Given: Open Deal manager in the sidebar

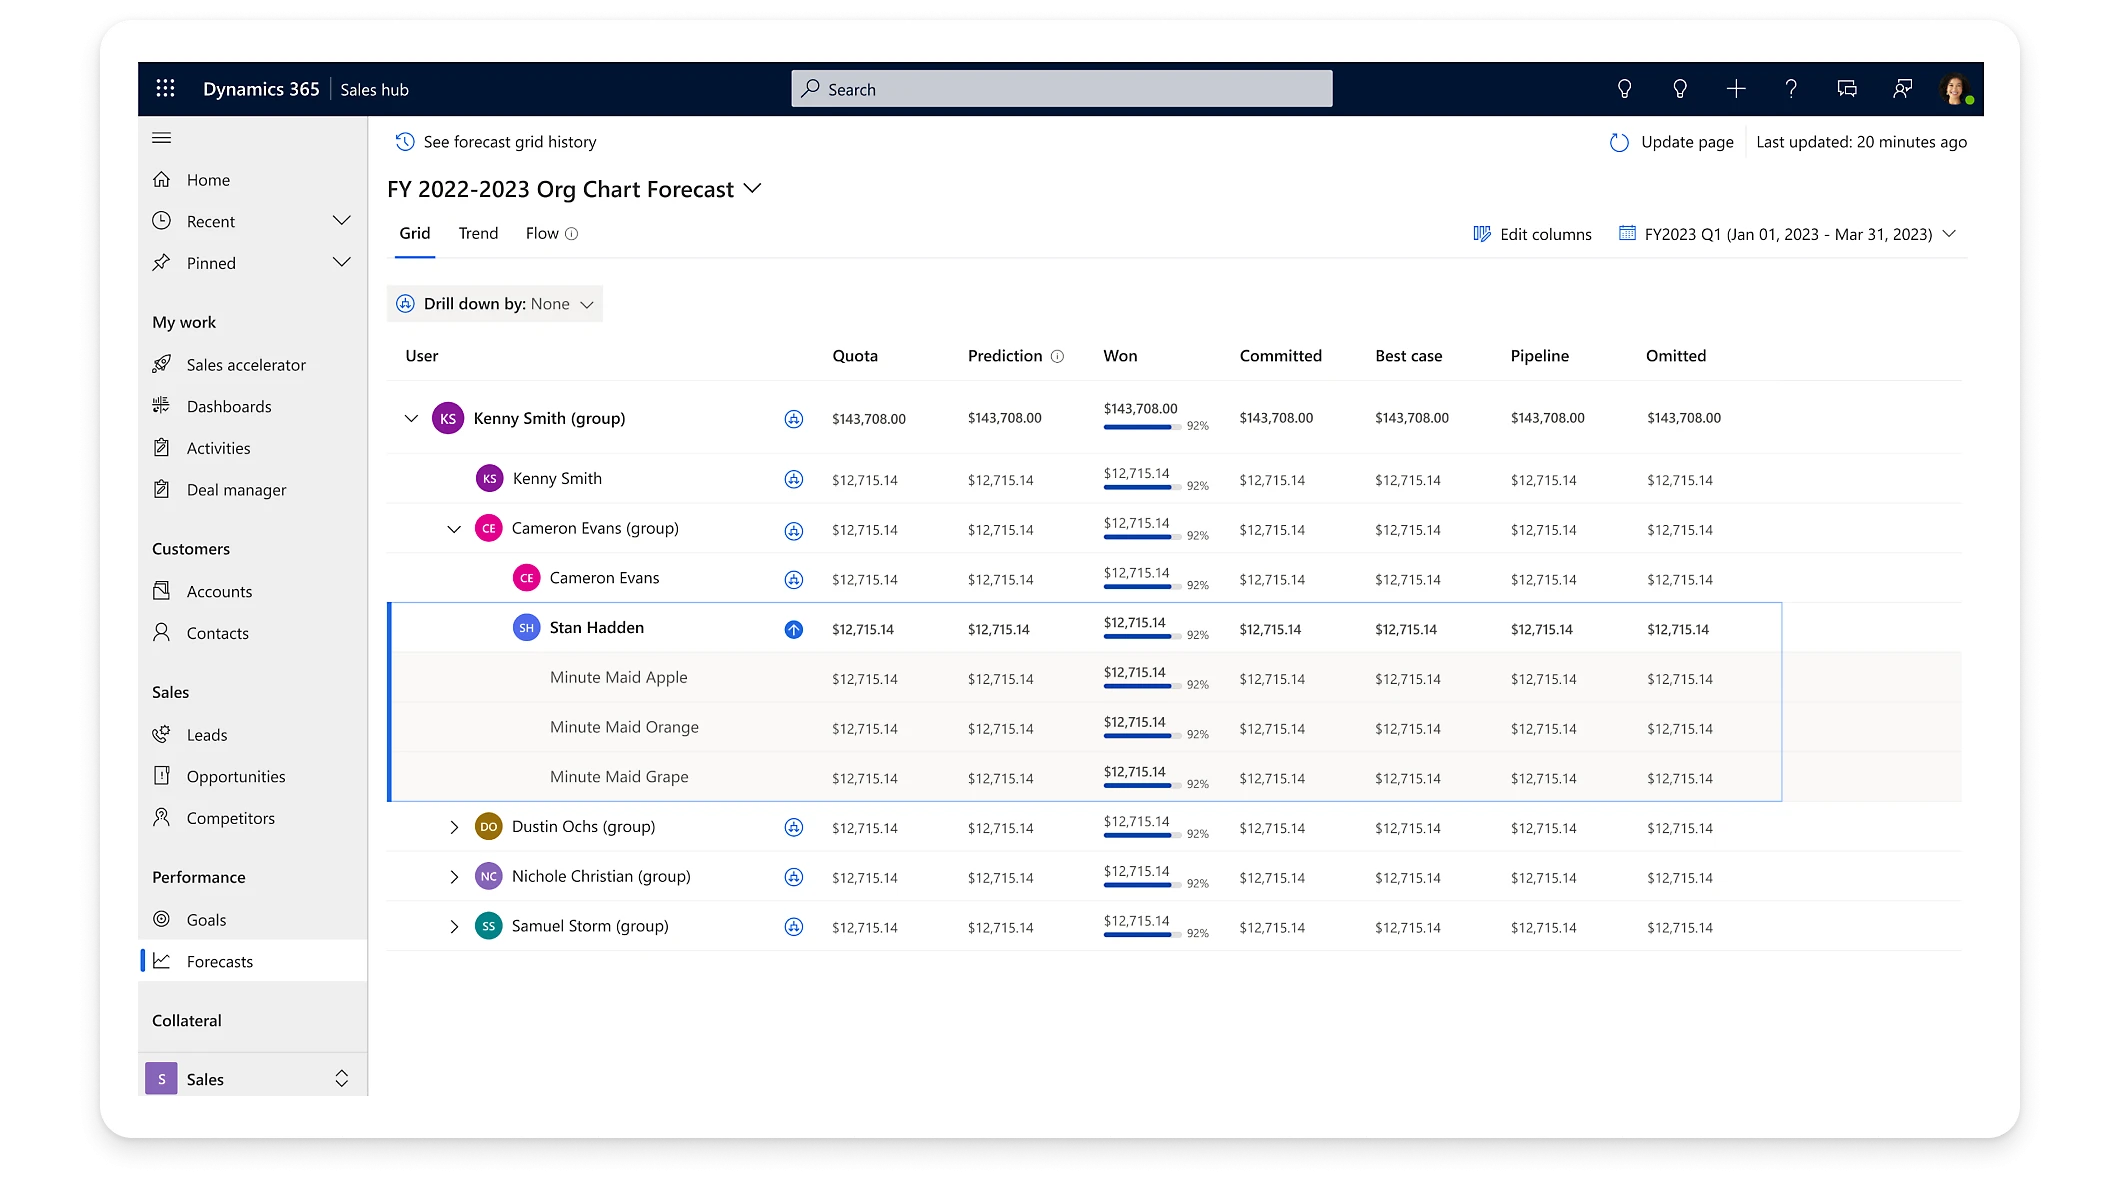Looking at the screenshot, I should point(236,490).
